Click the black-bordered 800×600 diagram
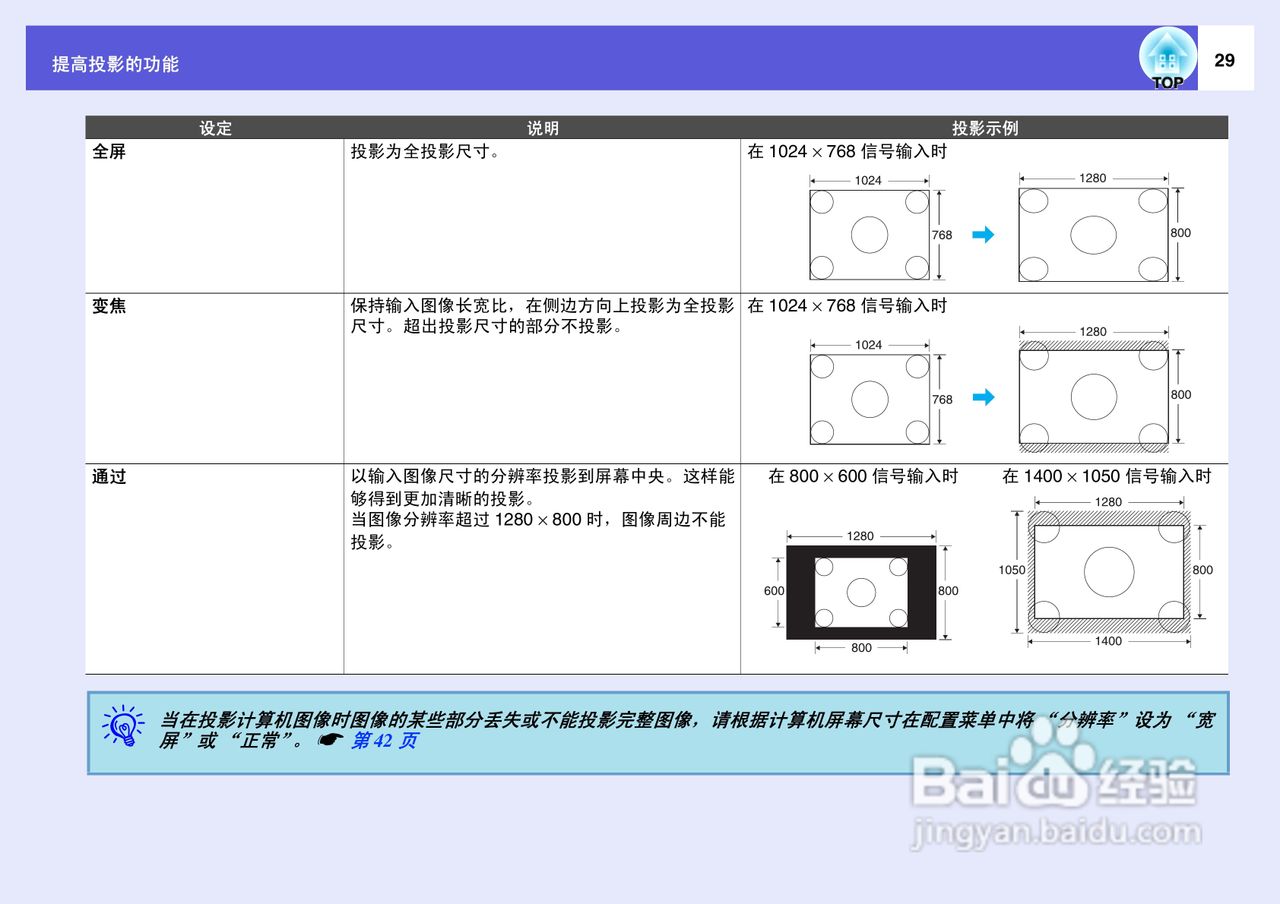The height and width of the screenshot is (904, 1280). coord(861,592)
